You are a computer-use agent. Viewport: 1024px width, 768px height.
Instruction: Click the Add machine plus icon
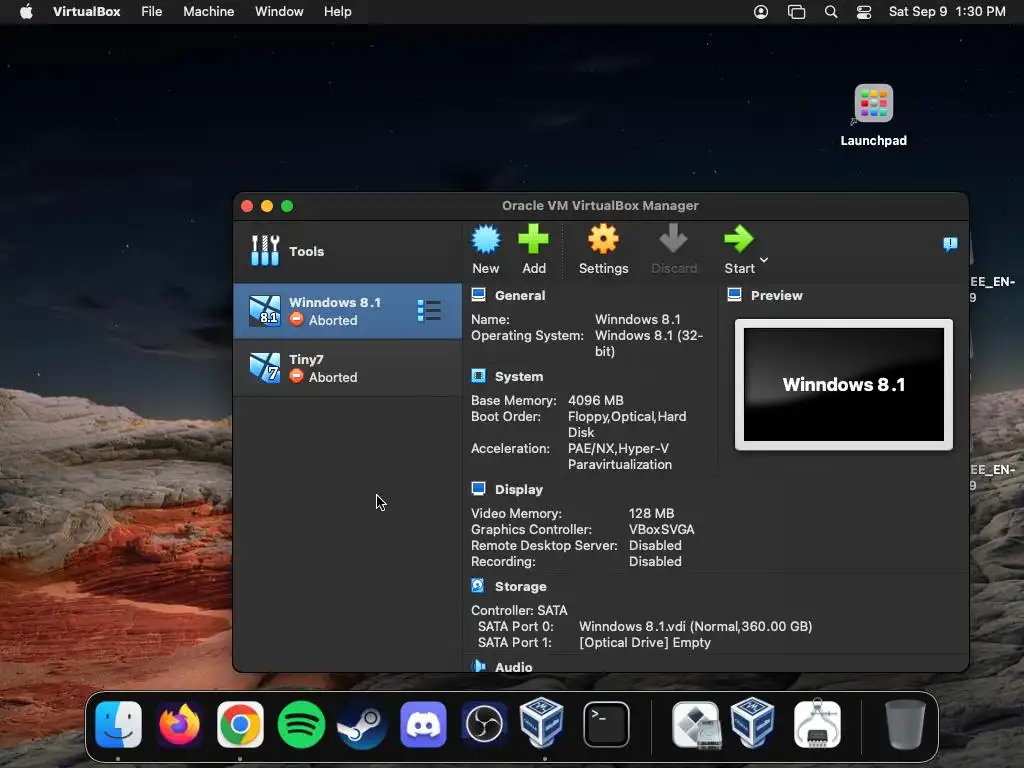[534, 240]
